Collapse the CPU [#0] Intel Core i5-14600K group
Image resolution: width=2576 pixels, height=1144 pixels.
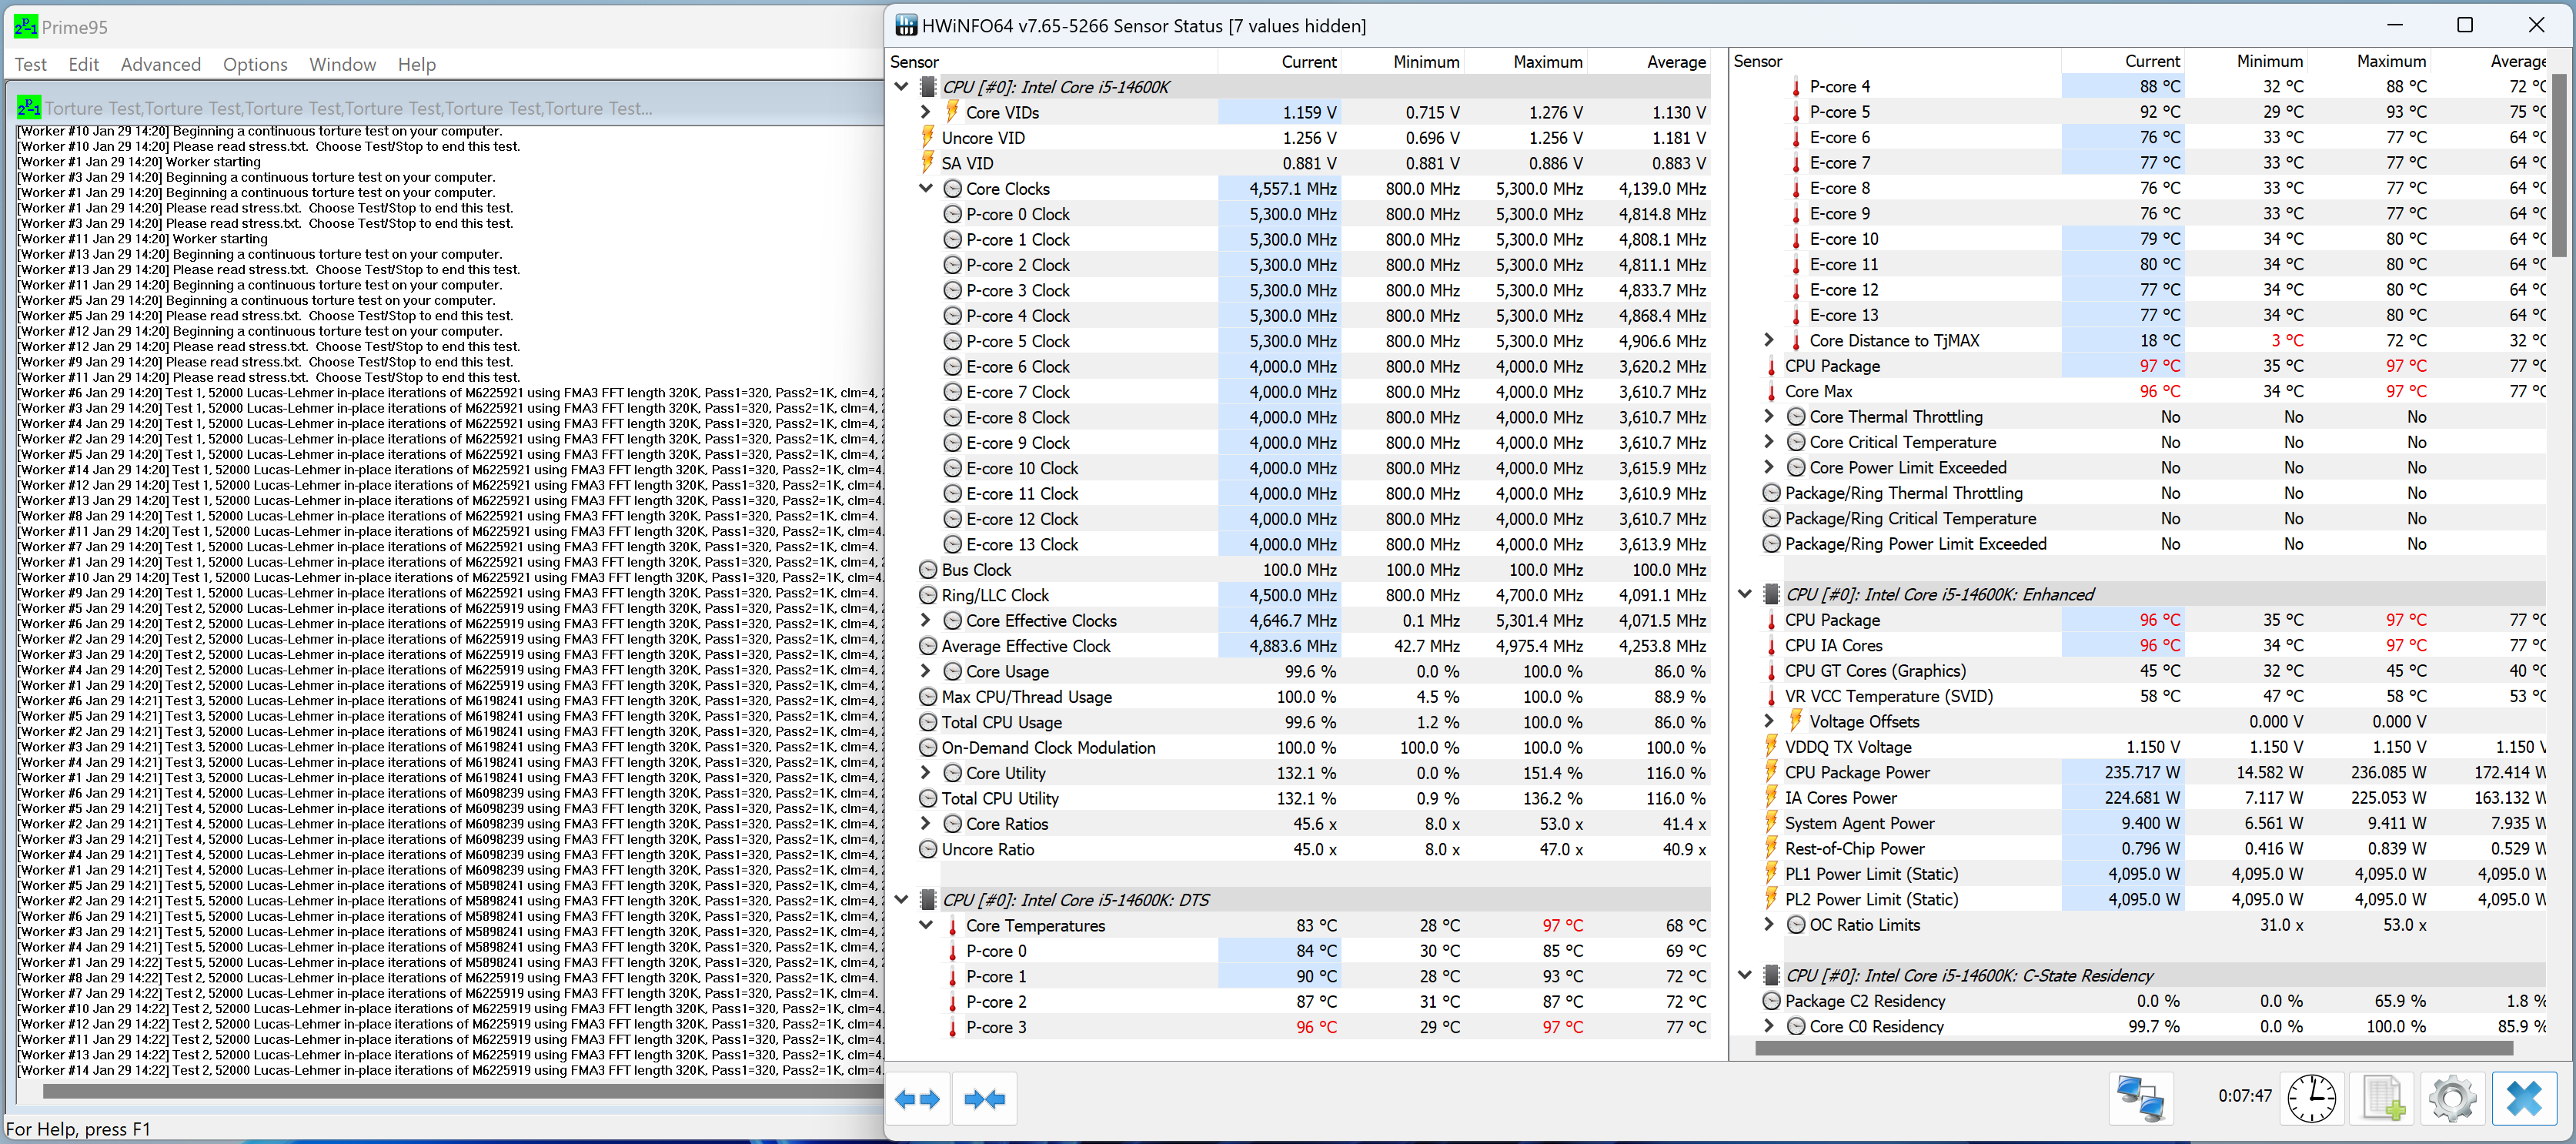tap(901, 87)
